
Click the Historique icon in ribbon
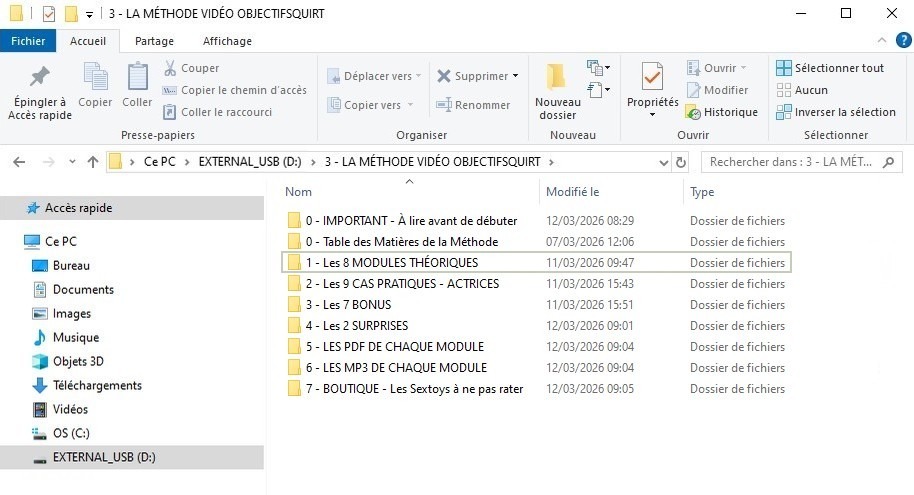point(695,112)
